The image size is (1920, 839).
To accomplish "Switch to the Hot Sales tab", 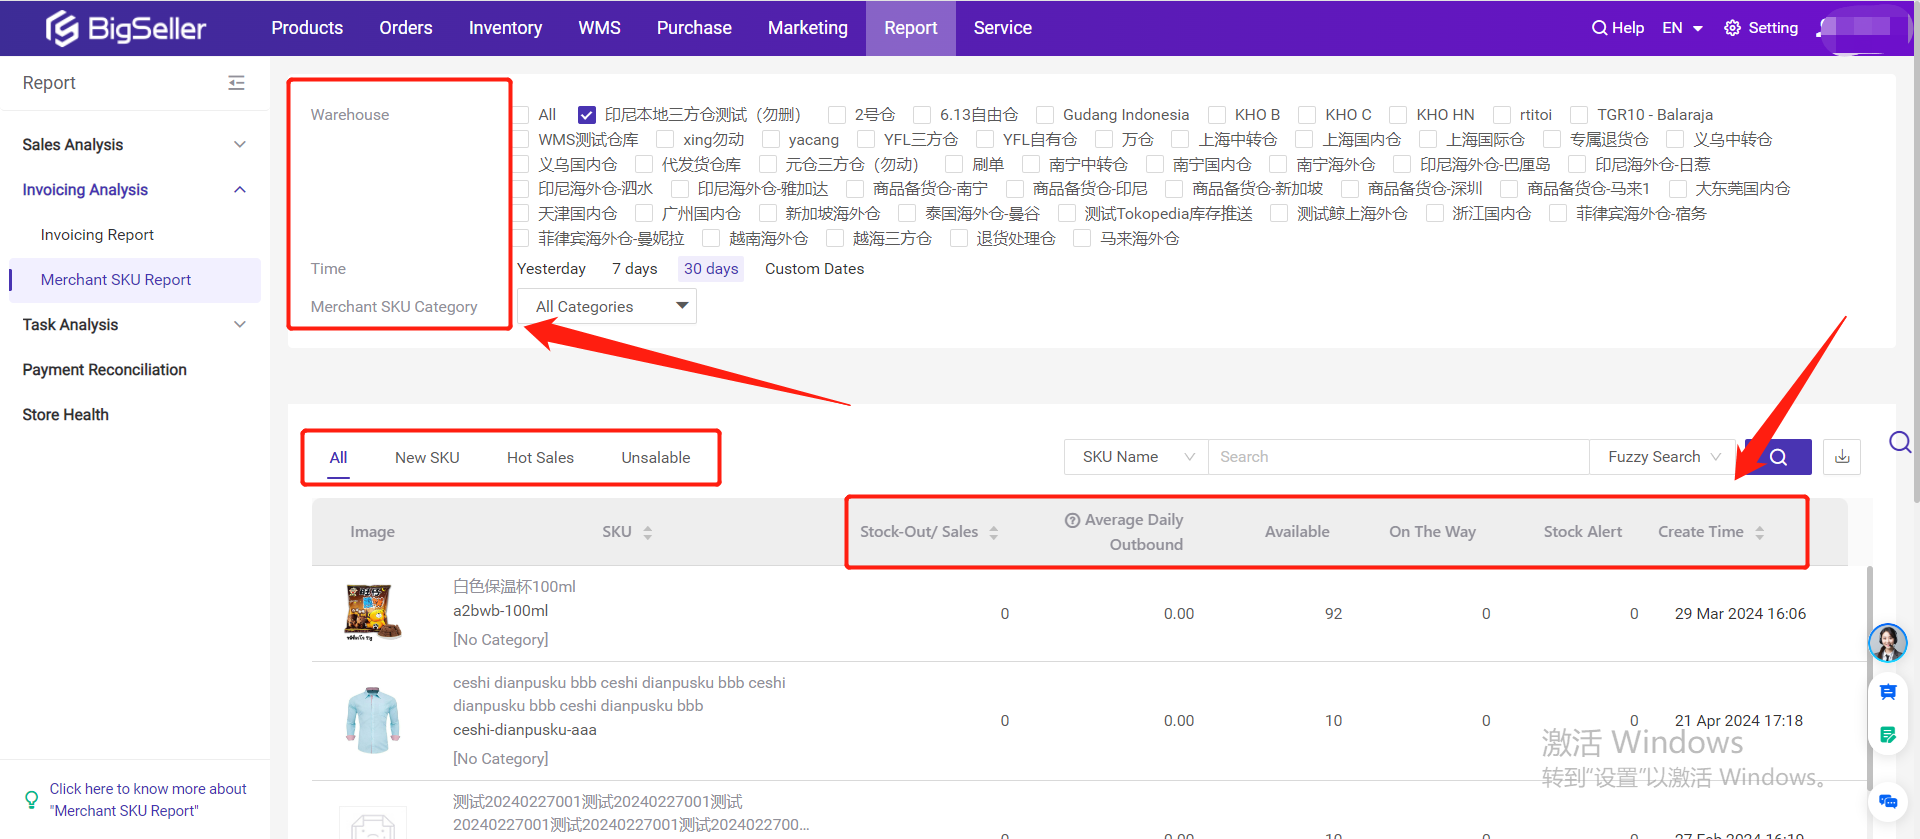I will pyautogui.click(x=540, y=458).
